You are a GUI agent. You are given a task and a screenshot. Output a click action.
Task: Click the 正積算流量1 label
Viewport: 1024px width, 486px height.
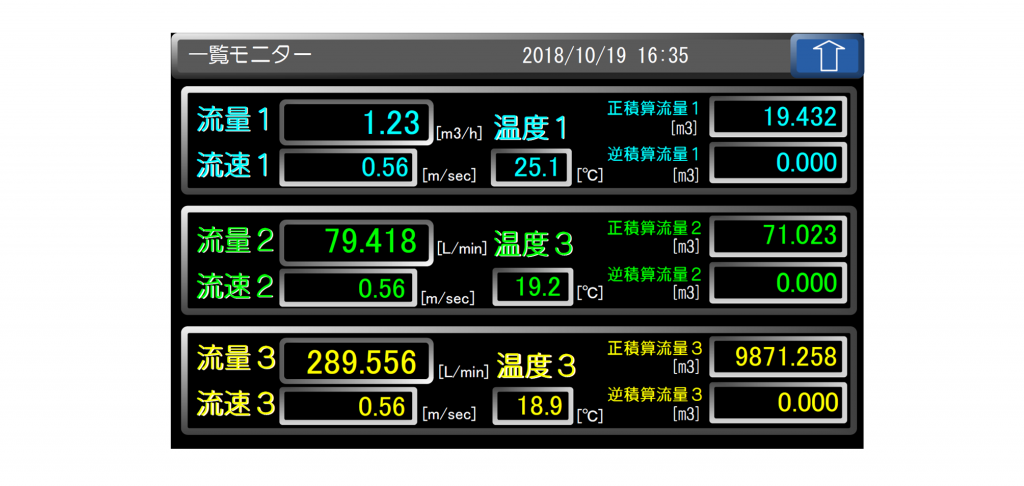(x=654, y=108)
